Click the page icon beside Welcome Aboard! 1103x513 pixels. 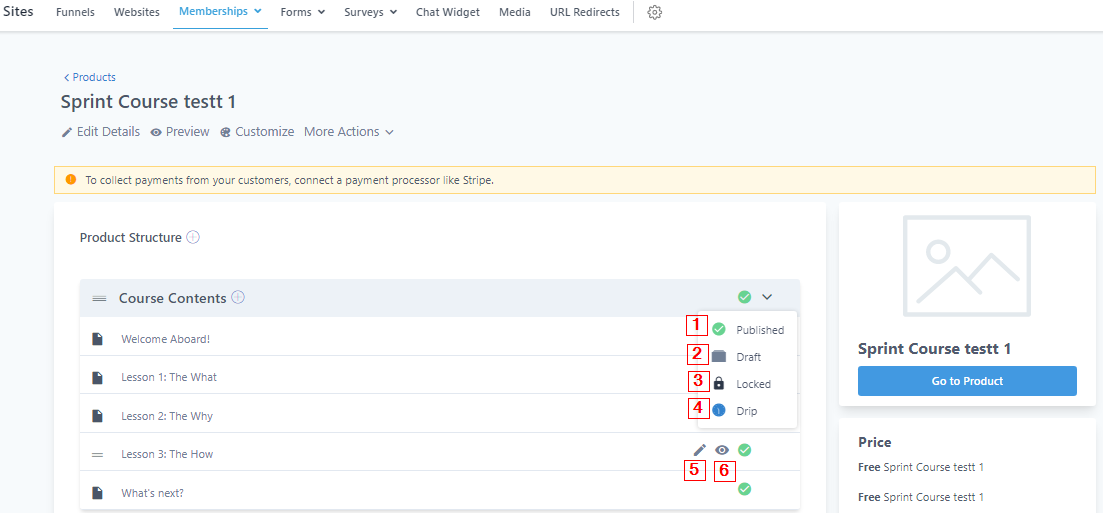tap(98, 339)
